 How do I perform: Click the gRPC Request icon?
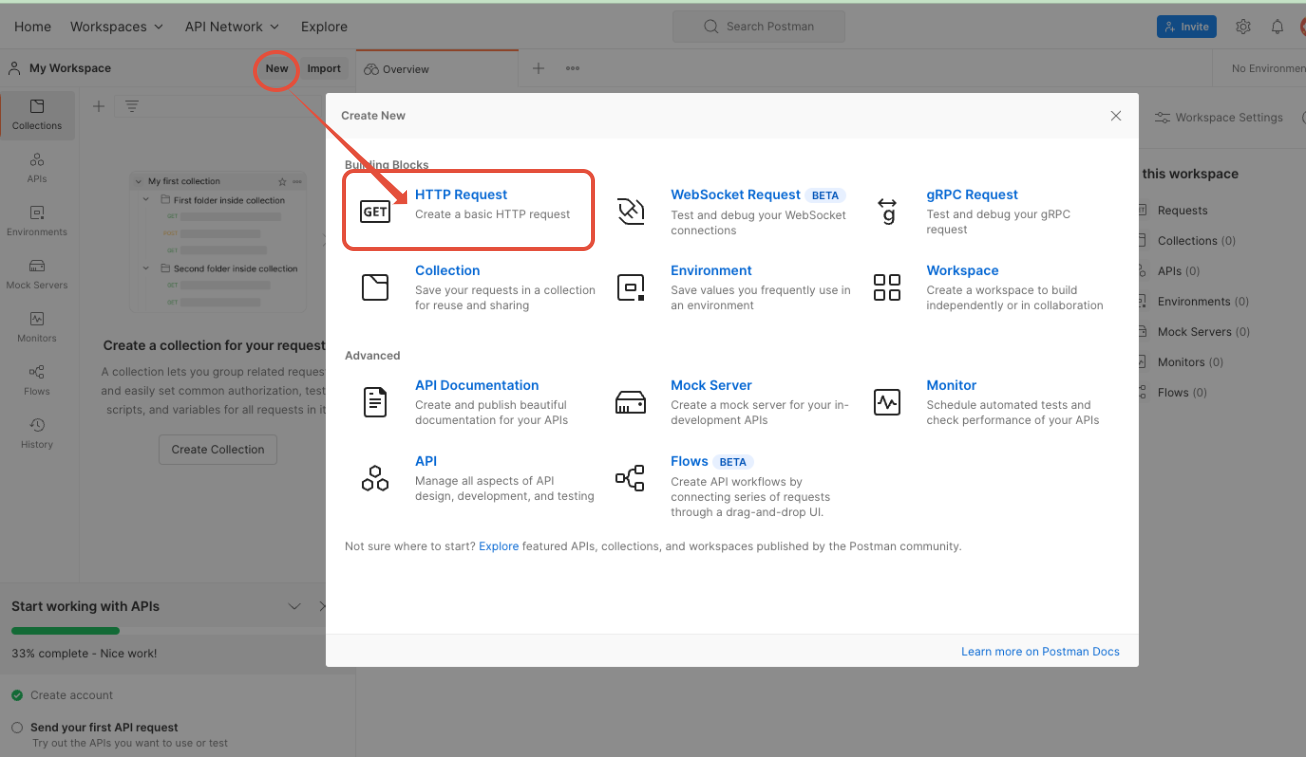[887, 211]
